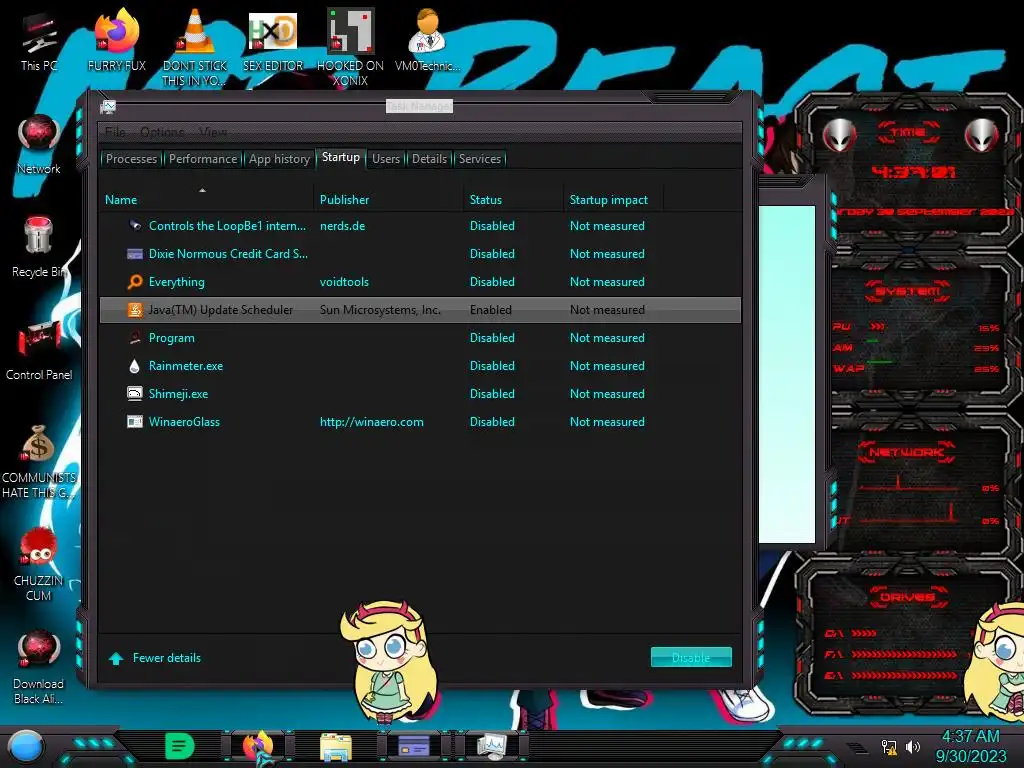Select the Startup tab
Viewport: 1024px width, 768px height.
click(x=341, y=157)
